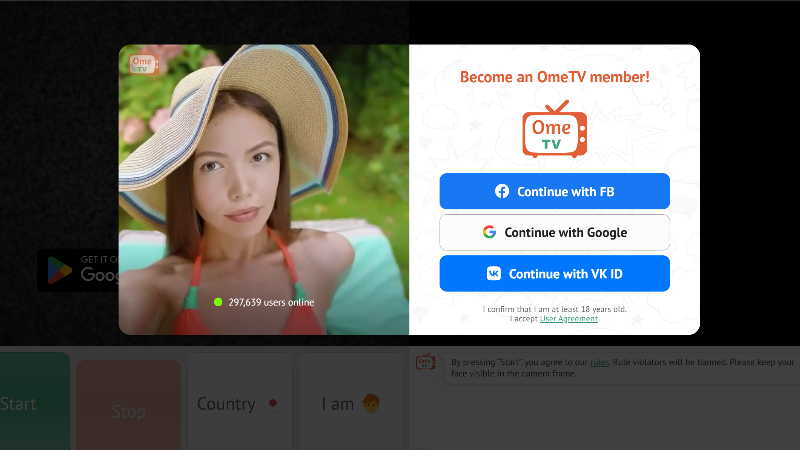This screenshot has width=800, height=450.
Task: Click the green online status dot
Action: (218, 302)
